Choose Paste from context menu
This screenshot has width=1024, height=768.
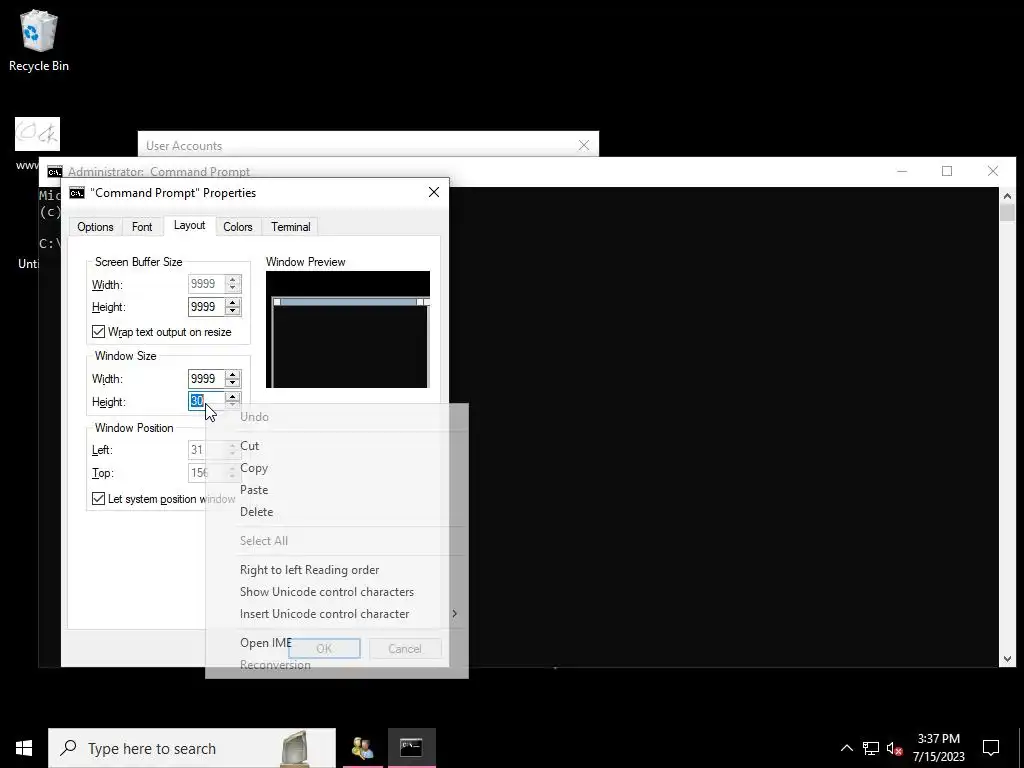(x=336, y=490)
